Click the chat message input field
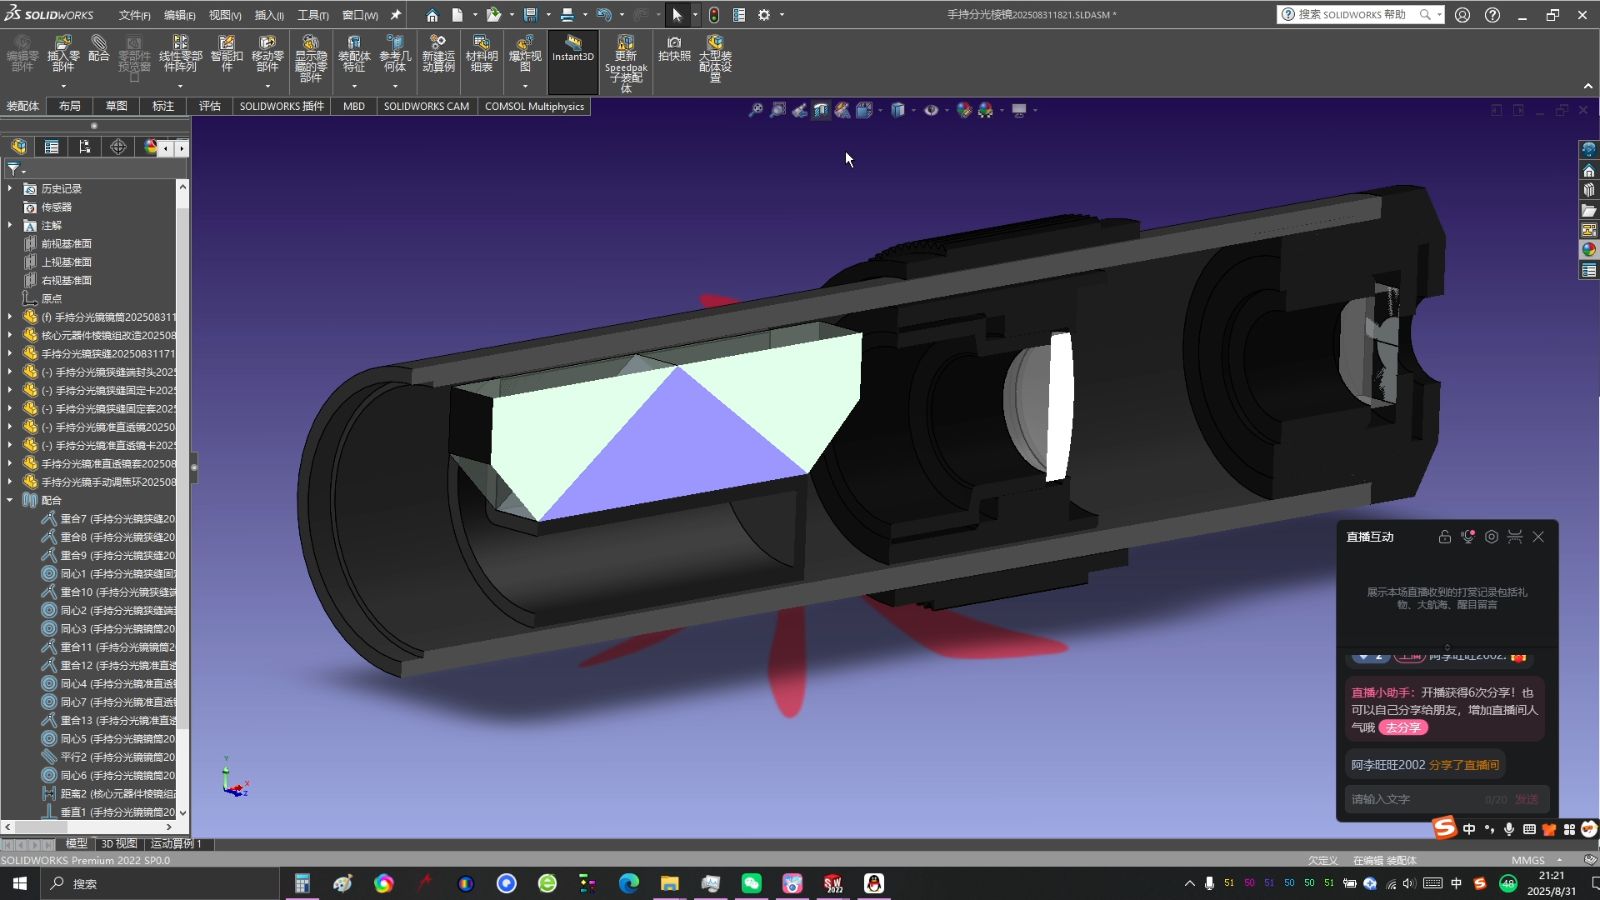This screenshot has height=900, width=1600. (1410, 799)
